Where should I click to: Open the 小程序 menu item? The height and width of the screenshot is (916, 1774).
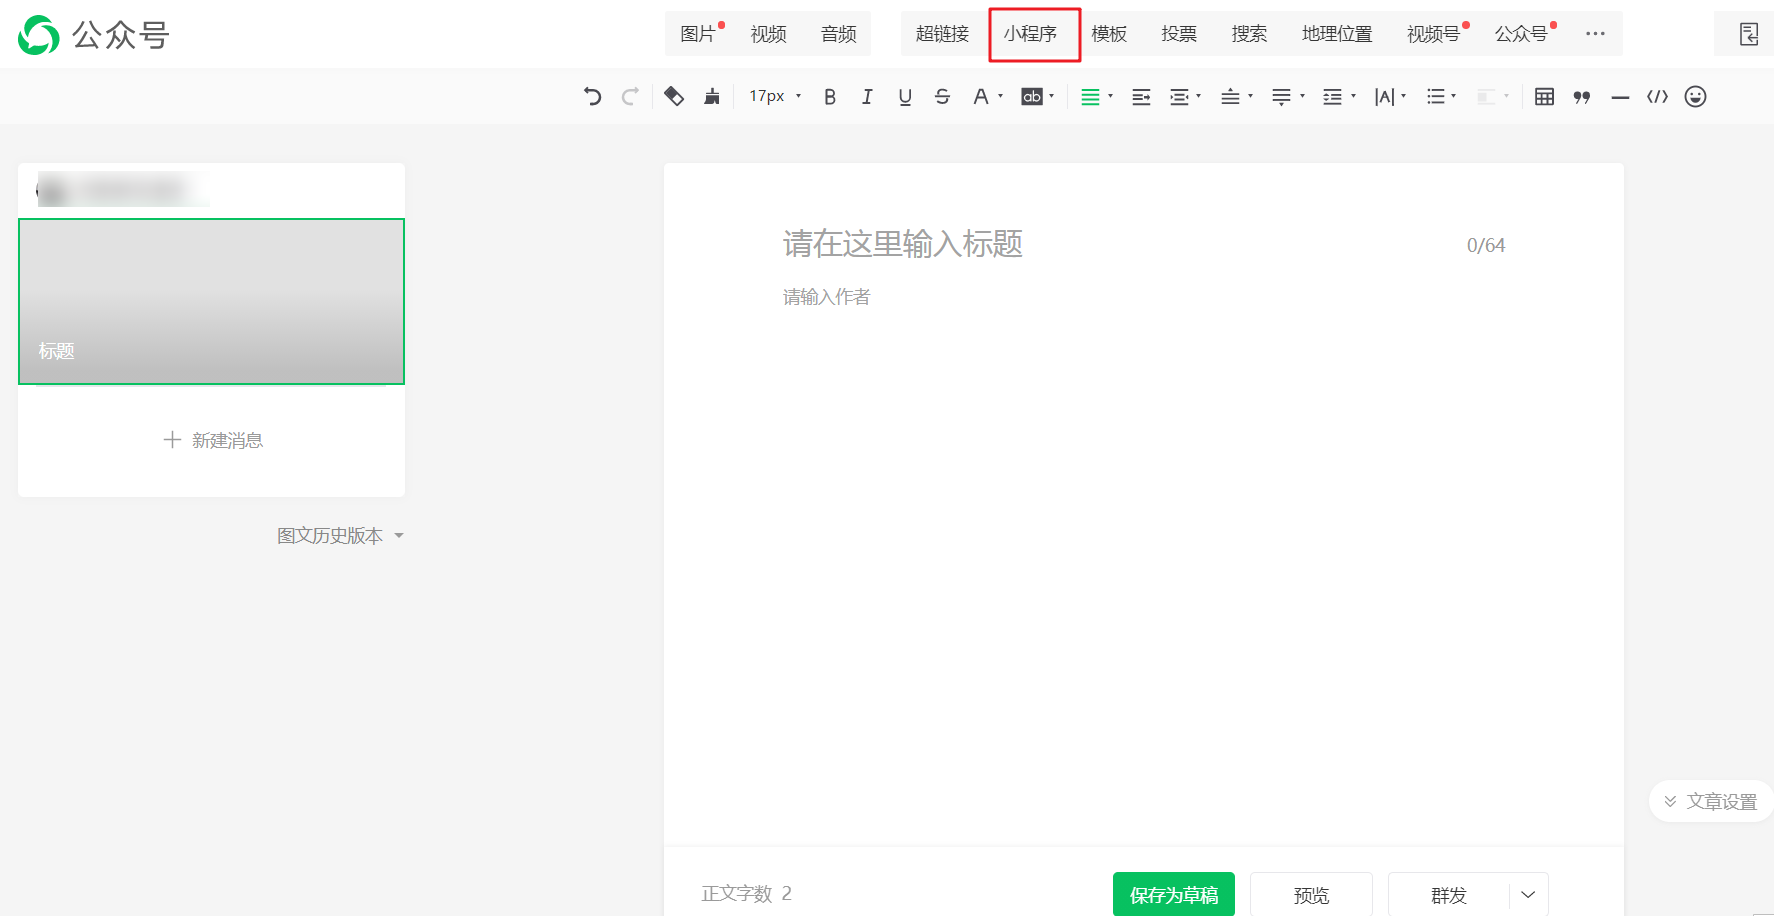[1031, 34]
